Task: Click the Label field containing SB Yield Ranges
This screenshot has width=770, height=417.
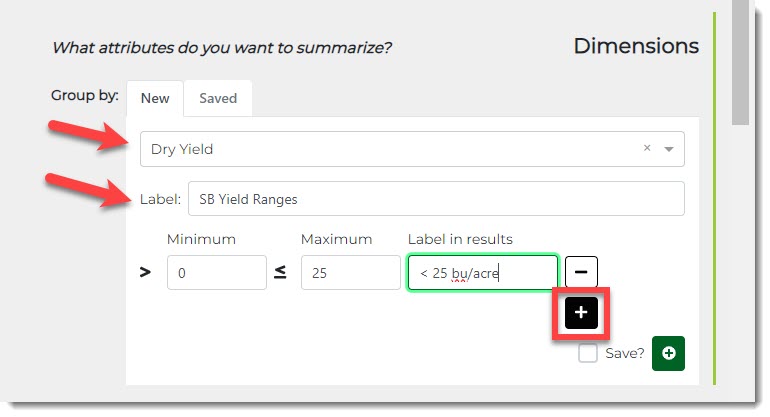Action: pyautogui.click(x=436, y=198)
